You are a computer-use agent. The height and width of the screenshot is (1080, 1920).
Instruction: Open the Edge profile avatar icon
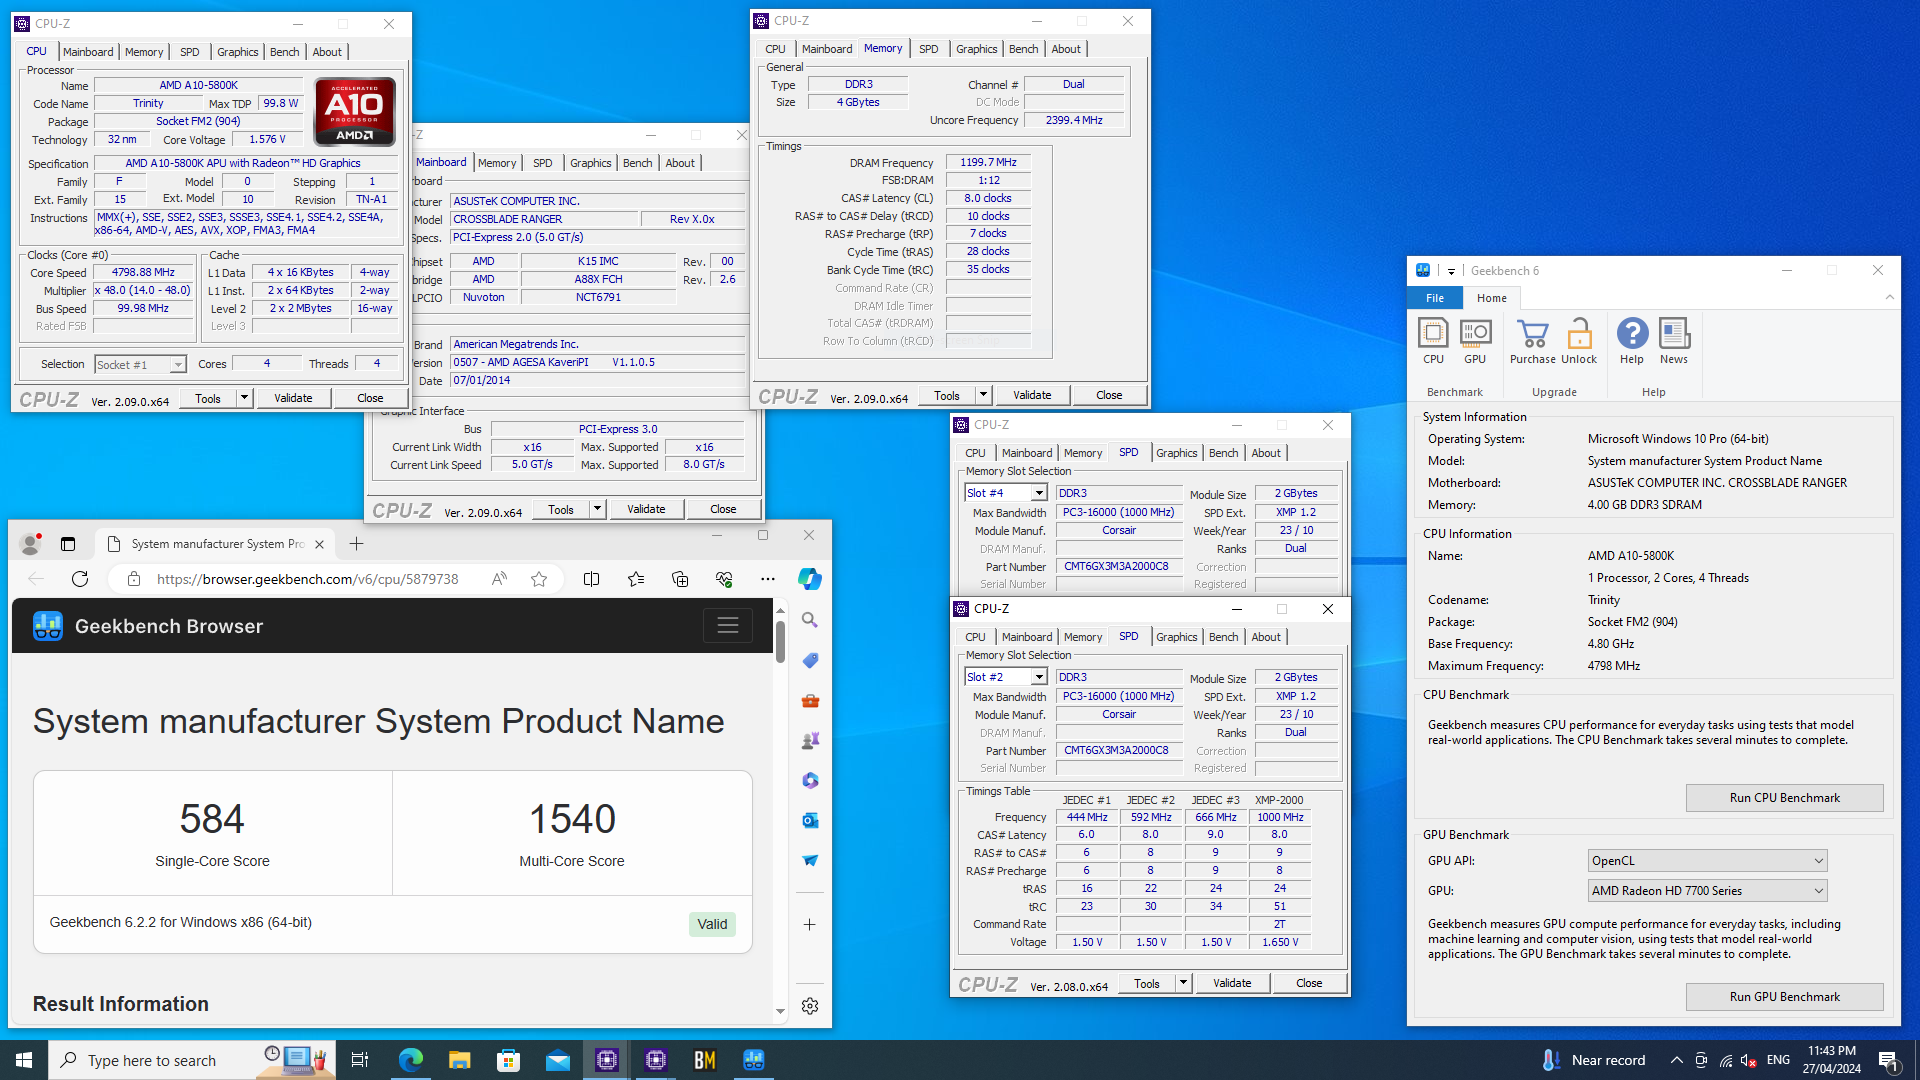[x=30, y=544]
